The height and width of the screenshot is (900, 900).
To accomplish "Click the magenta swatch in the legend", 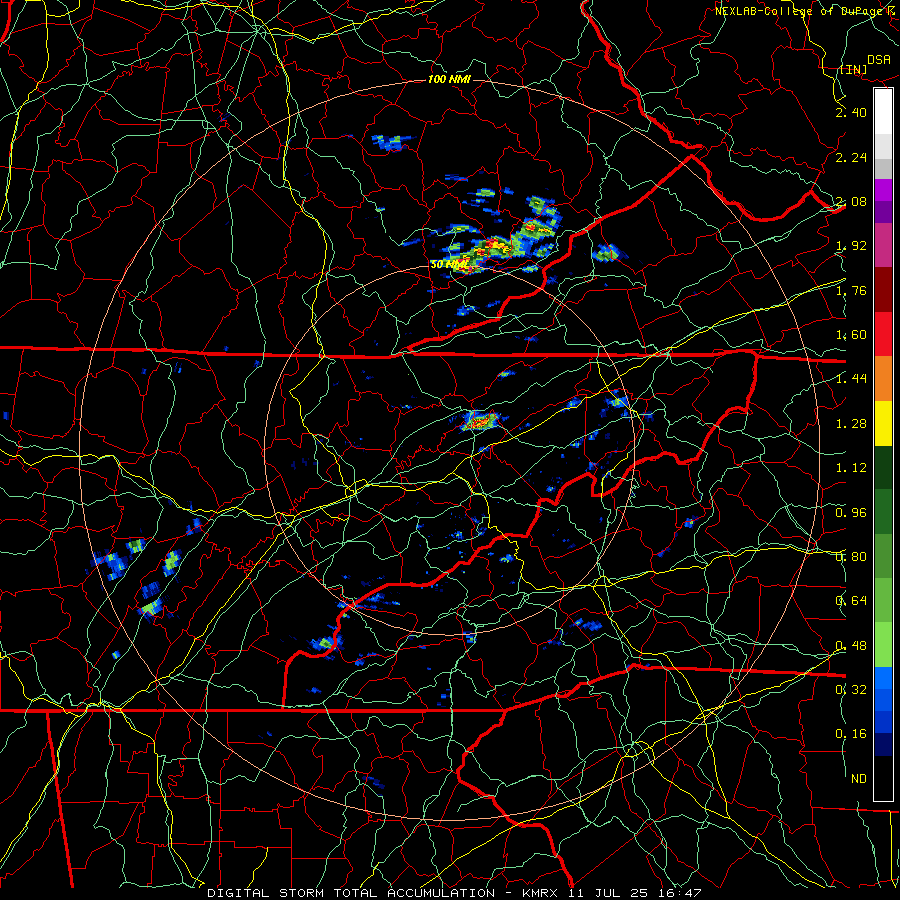I will [x=883, y=190].
